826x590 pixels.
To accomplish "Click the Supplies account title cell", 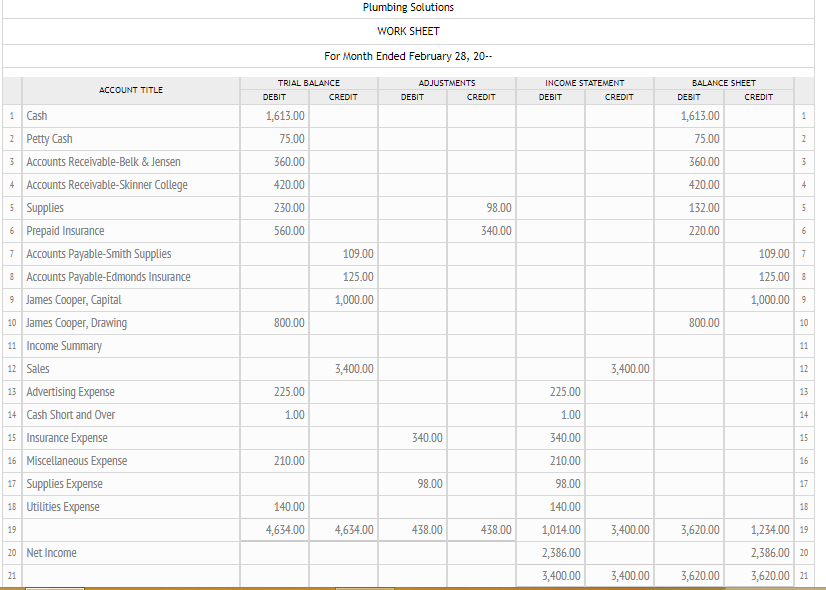I will click(x=131, y=208).
